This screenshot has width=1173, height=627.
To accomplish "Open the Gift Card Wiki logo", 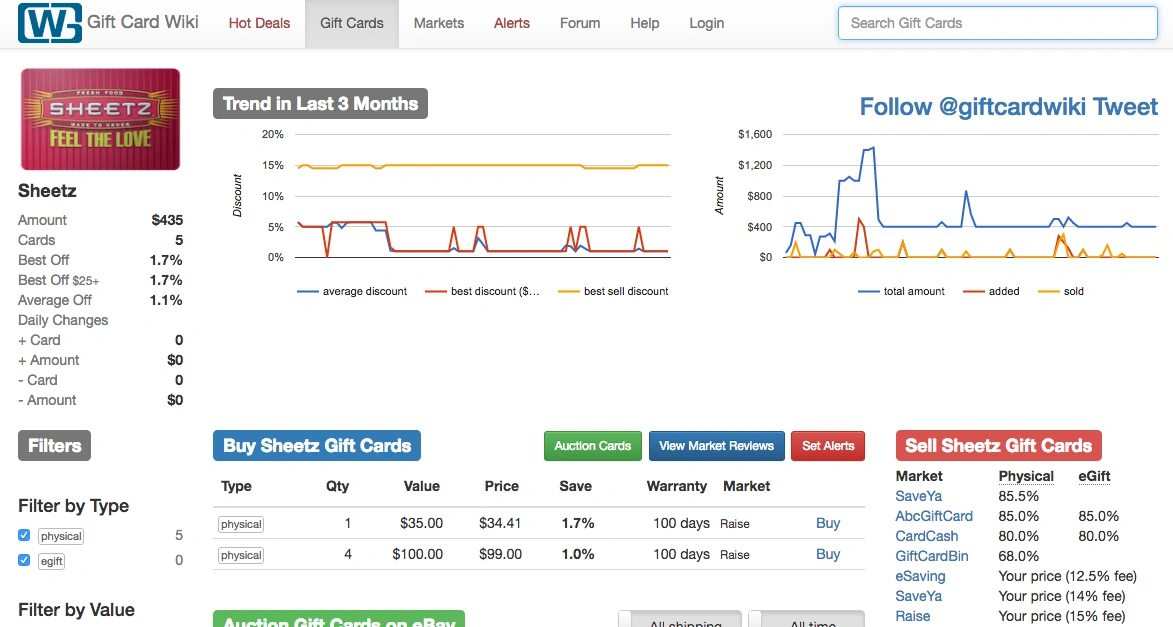I will 50,22.
